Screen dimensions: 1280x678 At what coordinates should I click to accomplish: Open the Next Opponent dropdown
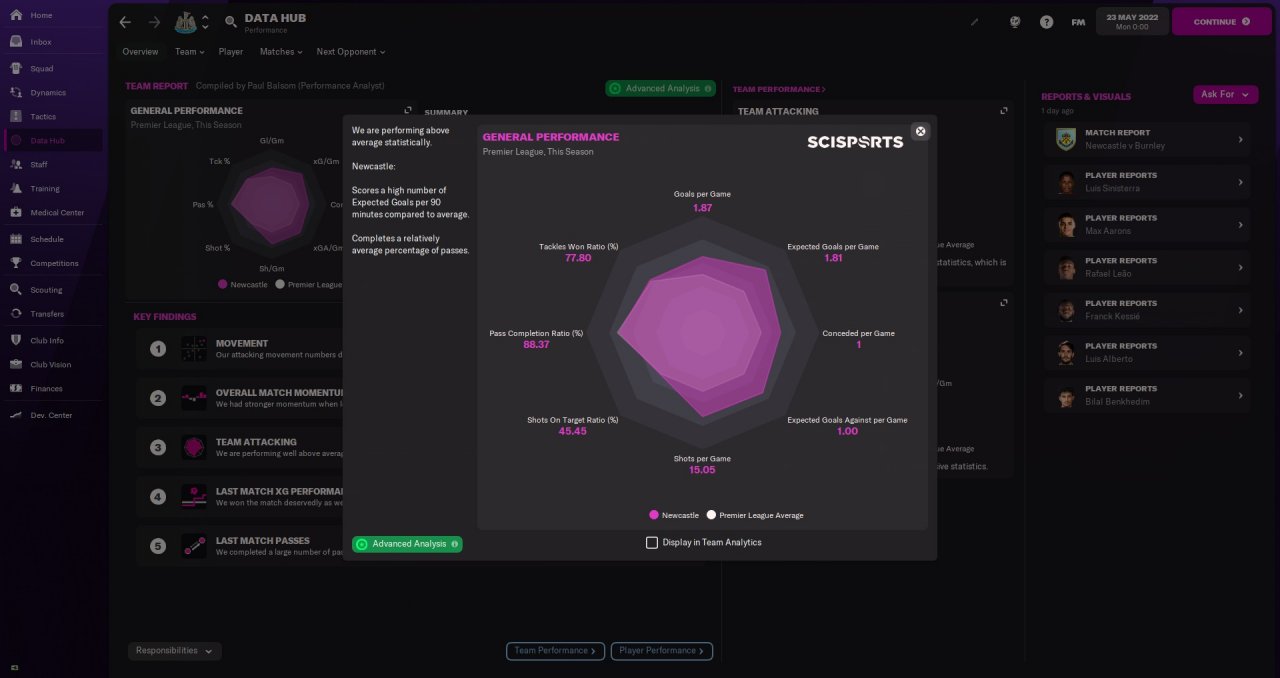[351, 52]
